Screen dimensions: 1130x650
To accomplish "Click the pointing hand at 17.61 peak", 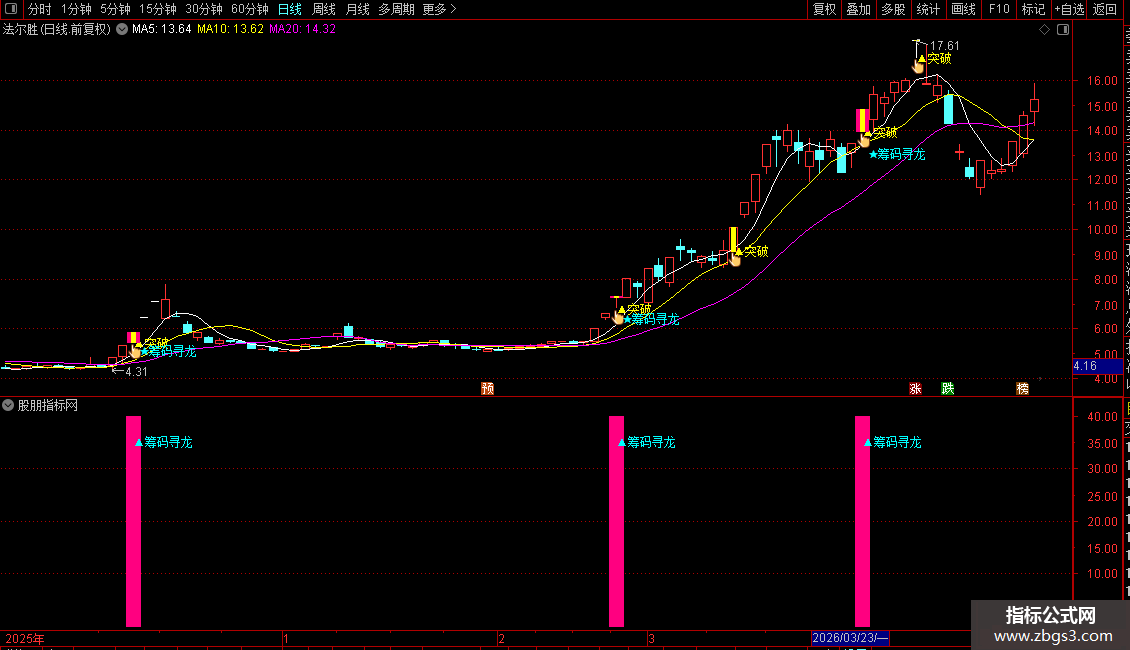I will 918,66.
